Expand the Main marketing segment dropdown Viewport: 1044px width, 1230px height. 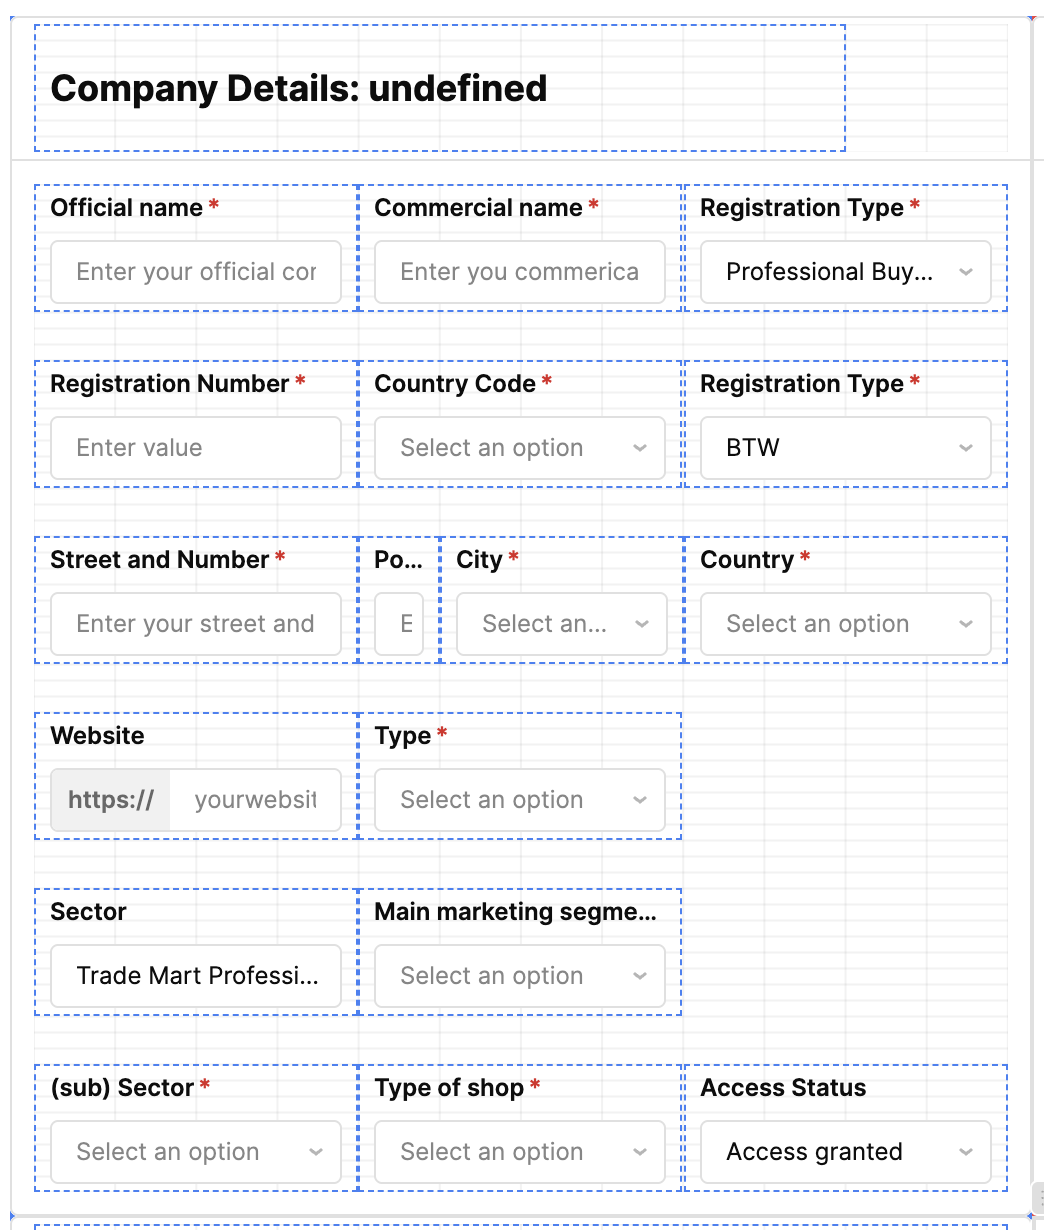click(519, 976)
